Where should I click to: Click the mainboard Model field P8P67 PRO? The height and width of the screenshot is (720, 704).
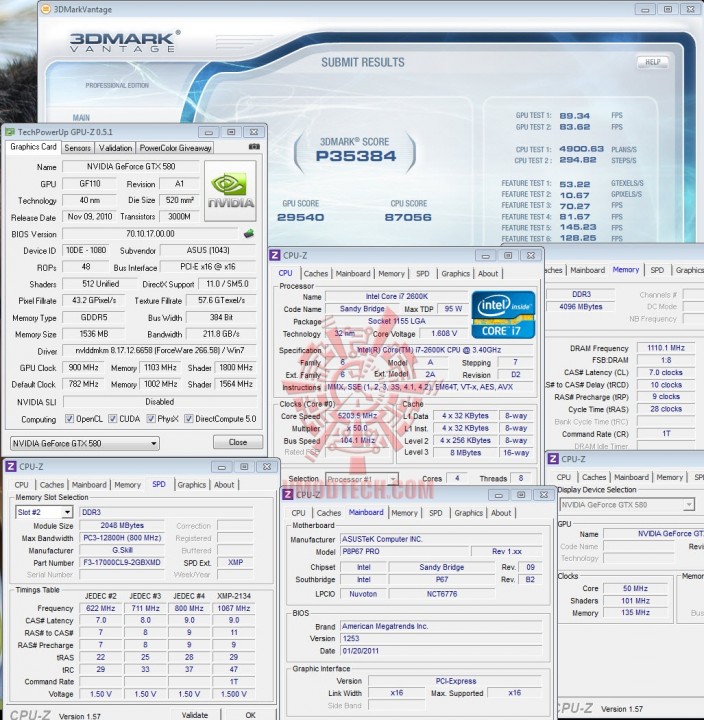point(405,551)
